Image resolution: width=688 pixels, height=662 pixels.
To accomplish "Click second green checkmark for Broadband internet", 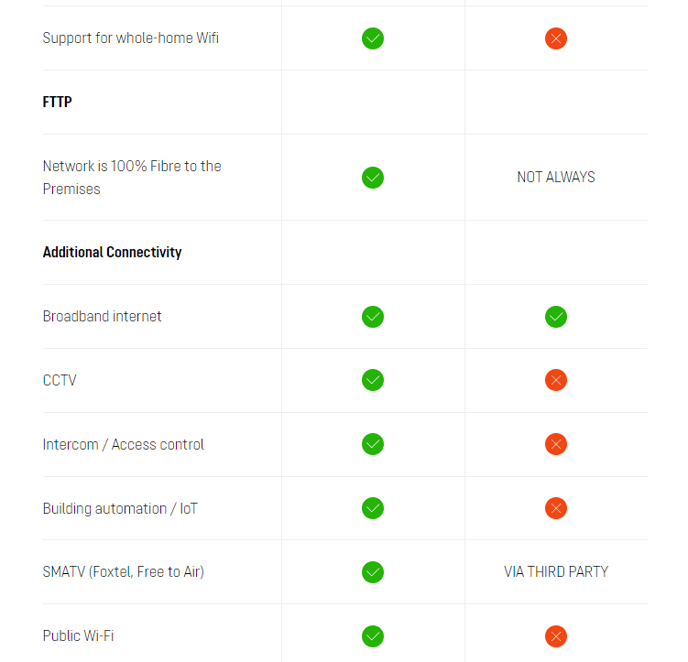I will 555,317.
